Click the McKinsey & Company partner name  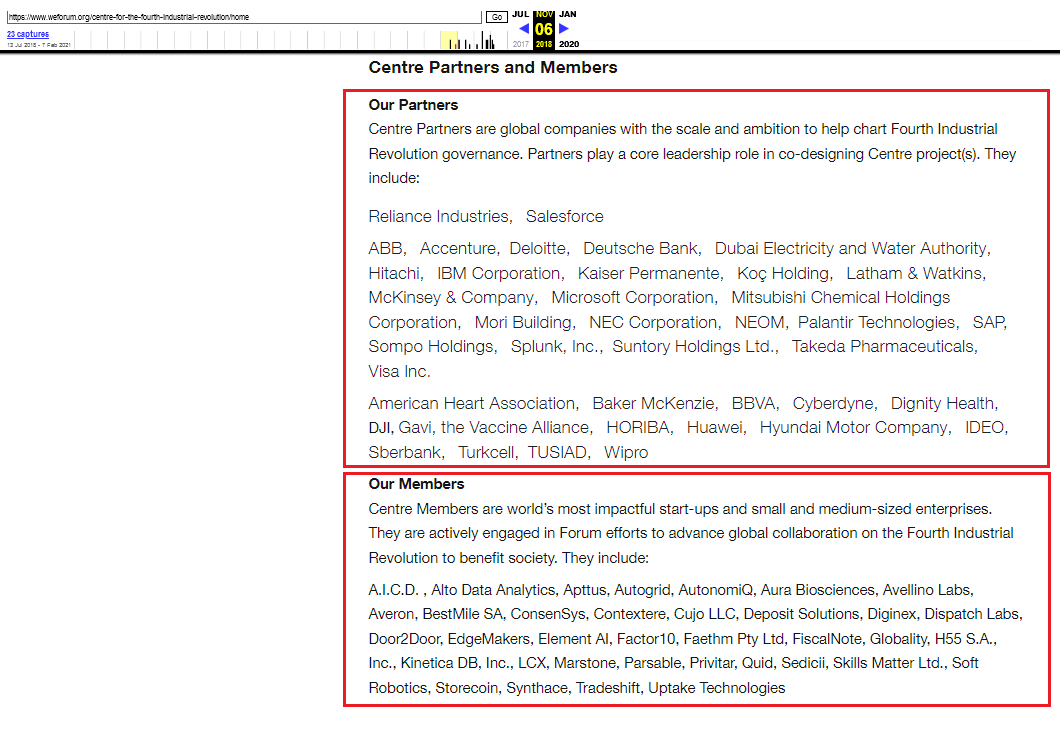[x=451, y=297]
